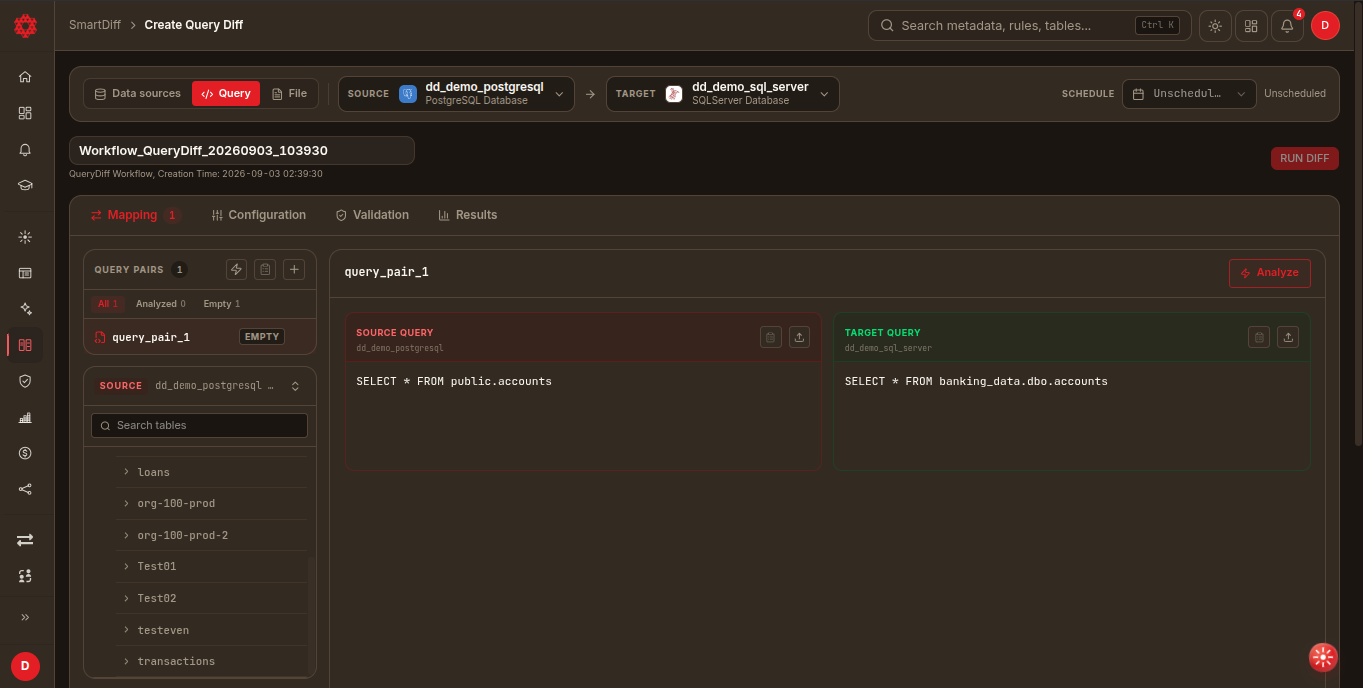Open the user avatar D at sidebar bottom
The image size is (1363, 688).
pyautogui.click(x=25, y=665)
